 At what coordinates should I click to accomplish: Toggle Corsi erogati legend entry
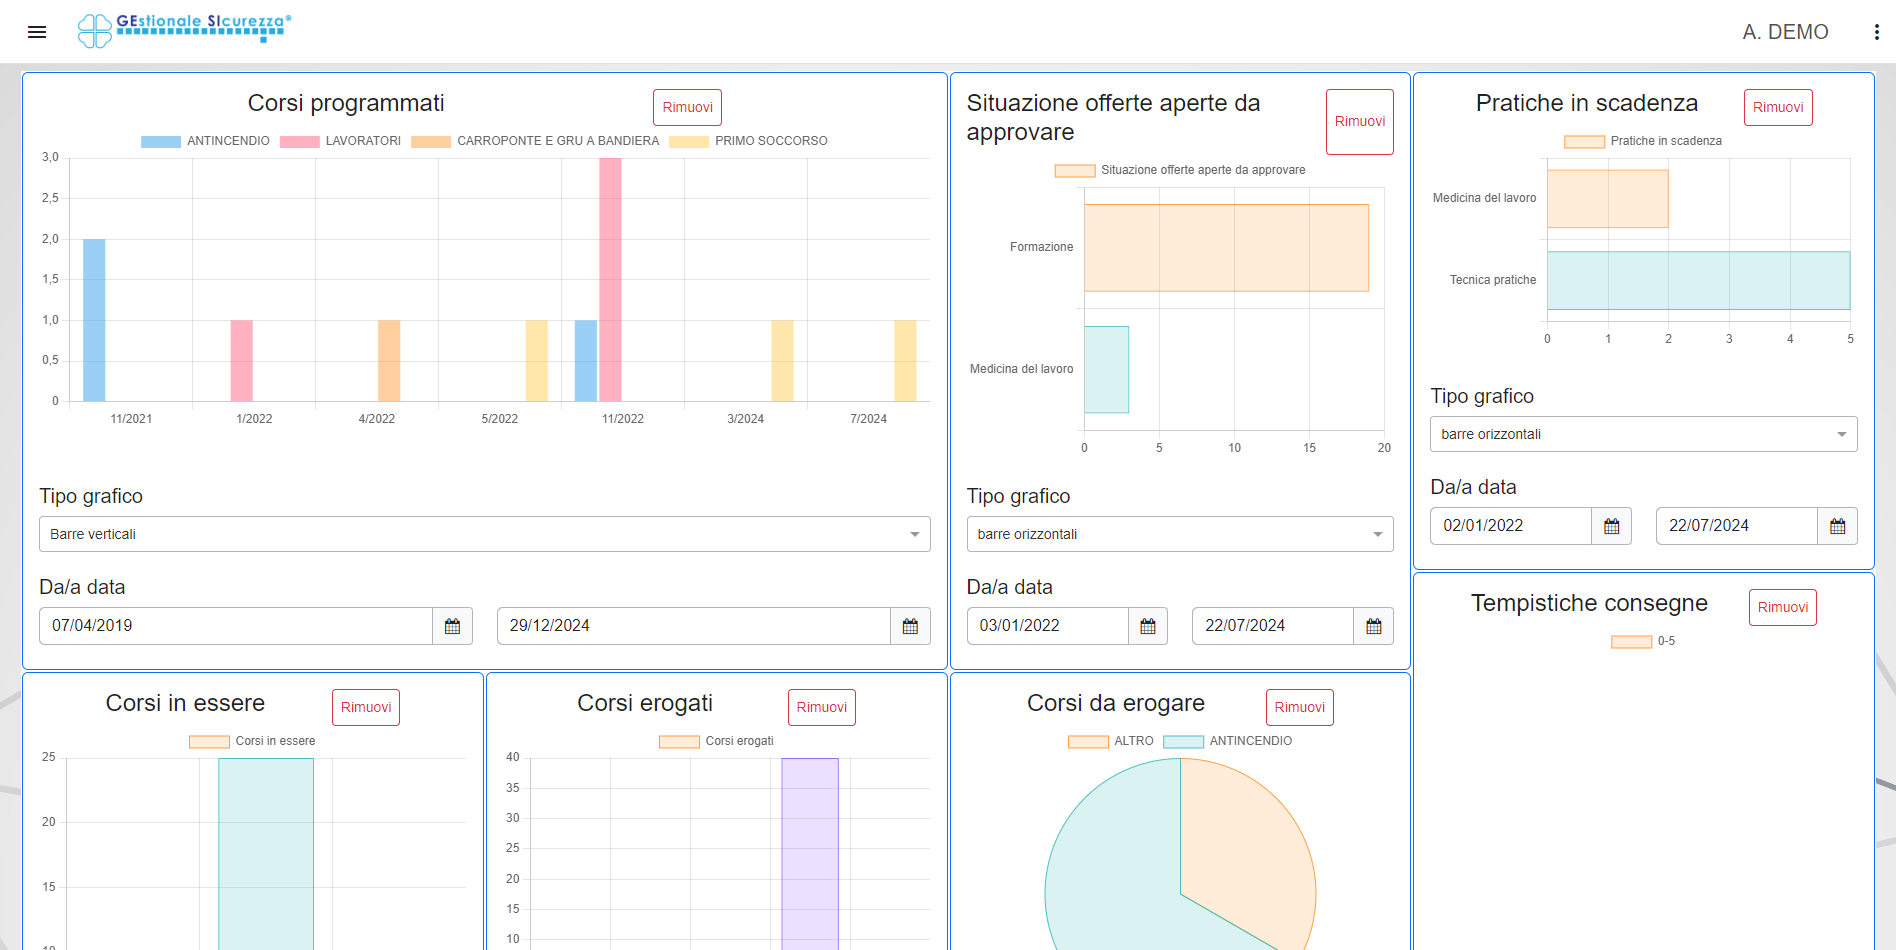pos(716,741)
